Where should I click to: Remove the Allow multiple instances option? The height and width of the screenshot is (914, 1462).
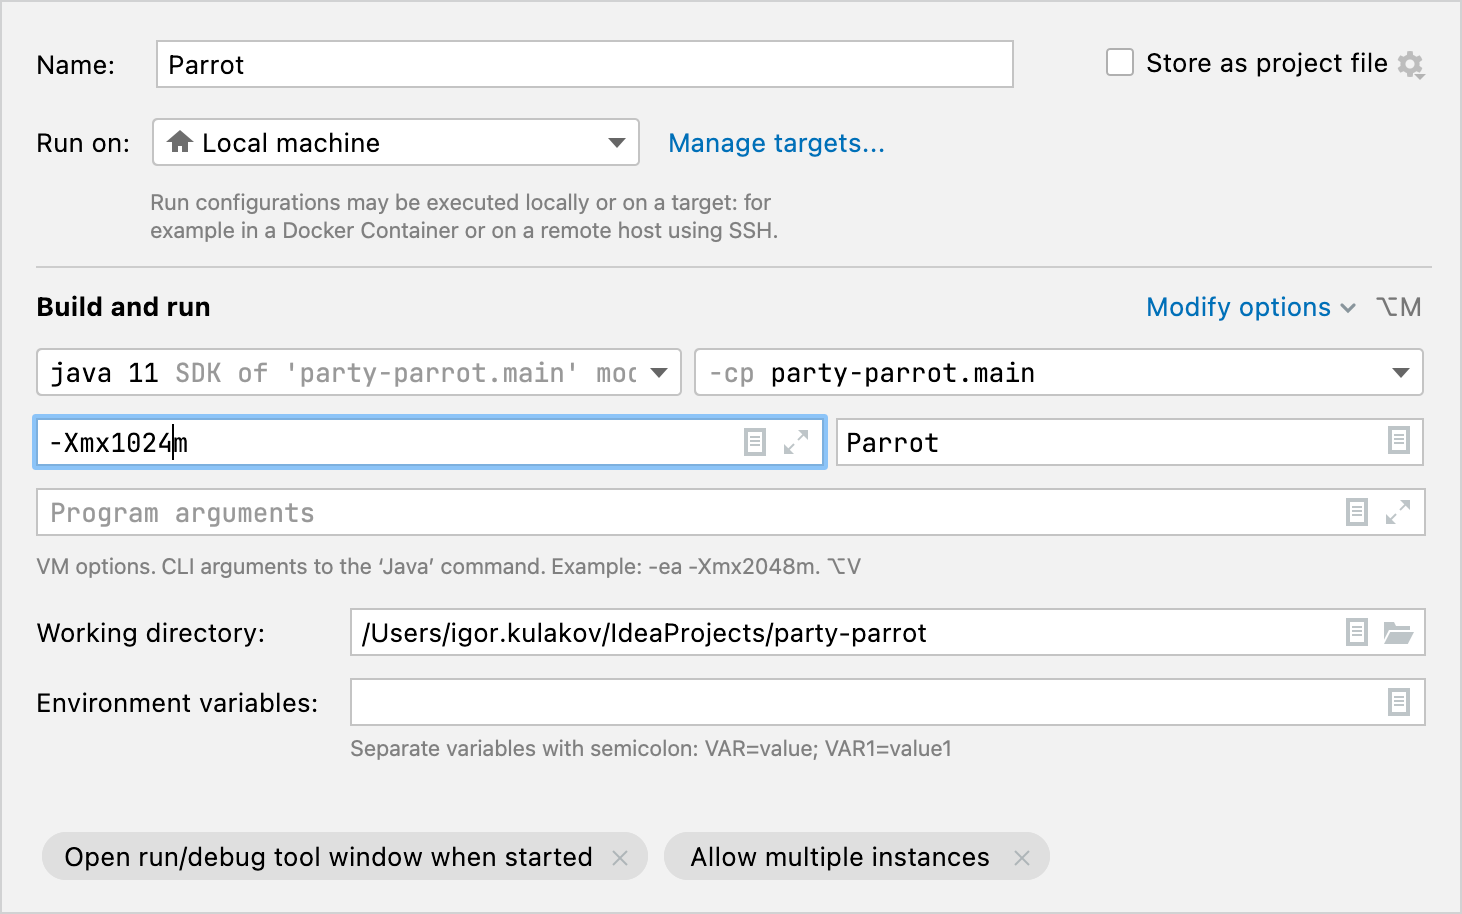pos(1021,857)
